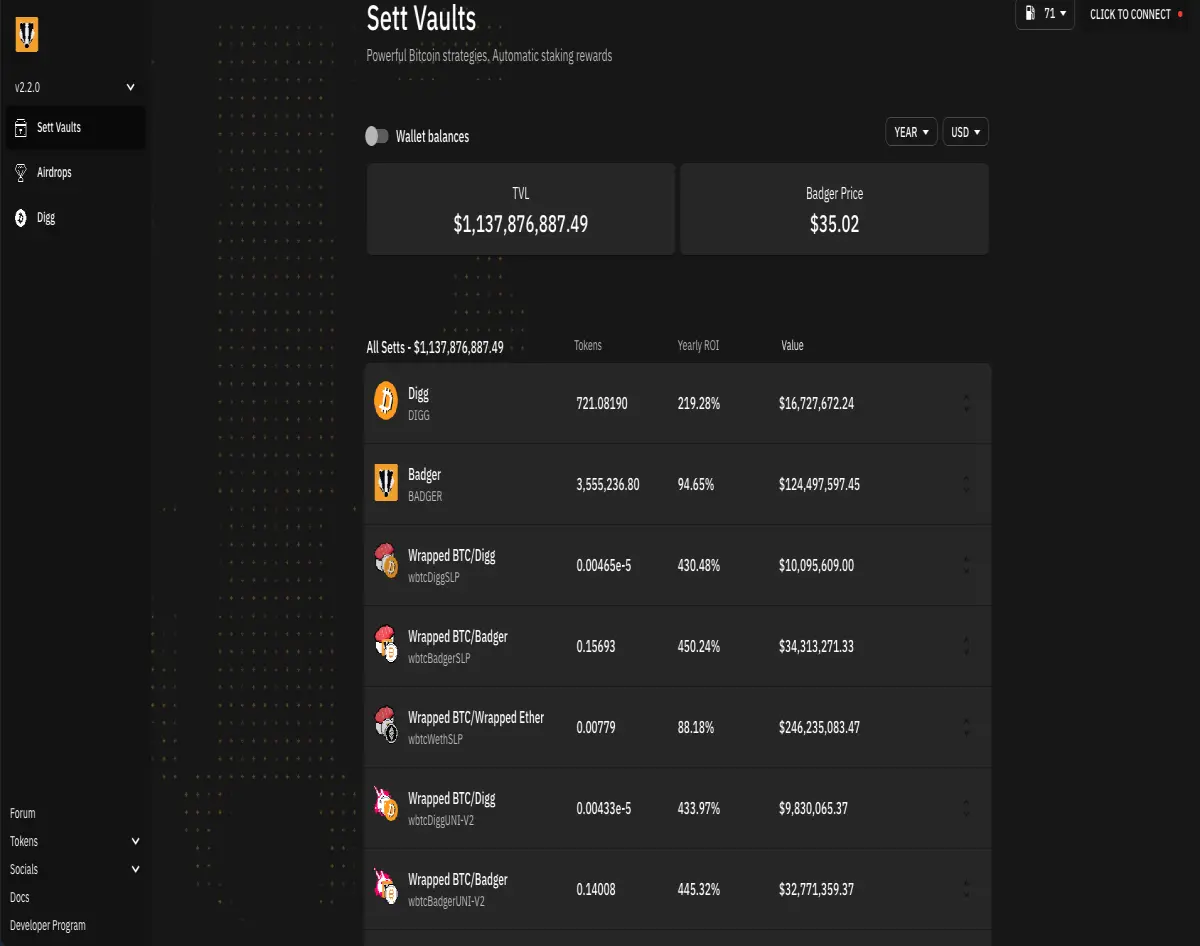Open the Forum link
This screenshot has width=1200, height=946.
pyautogui.click(x=23, y=813)
